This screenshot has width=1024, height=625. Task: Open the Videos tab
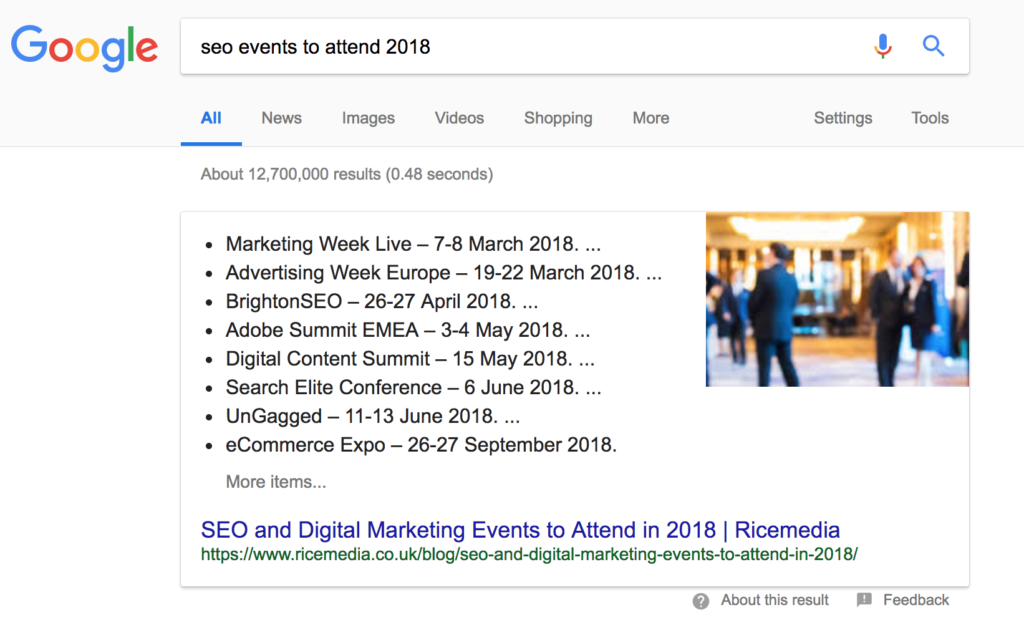(459, 118)
